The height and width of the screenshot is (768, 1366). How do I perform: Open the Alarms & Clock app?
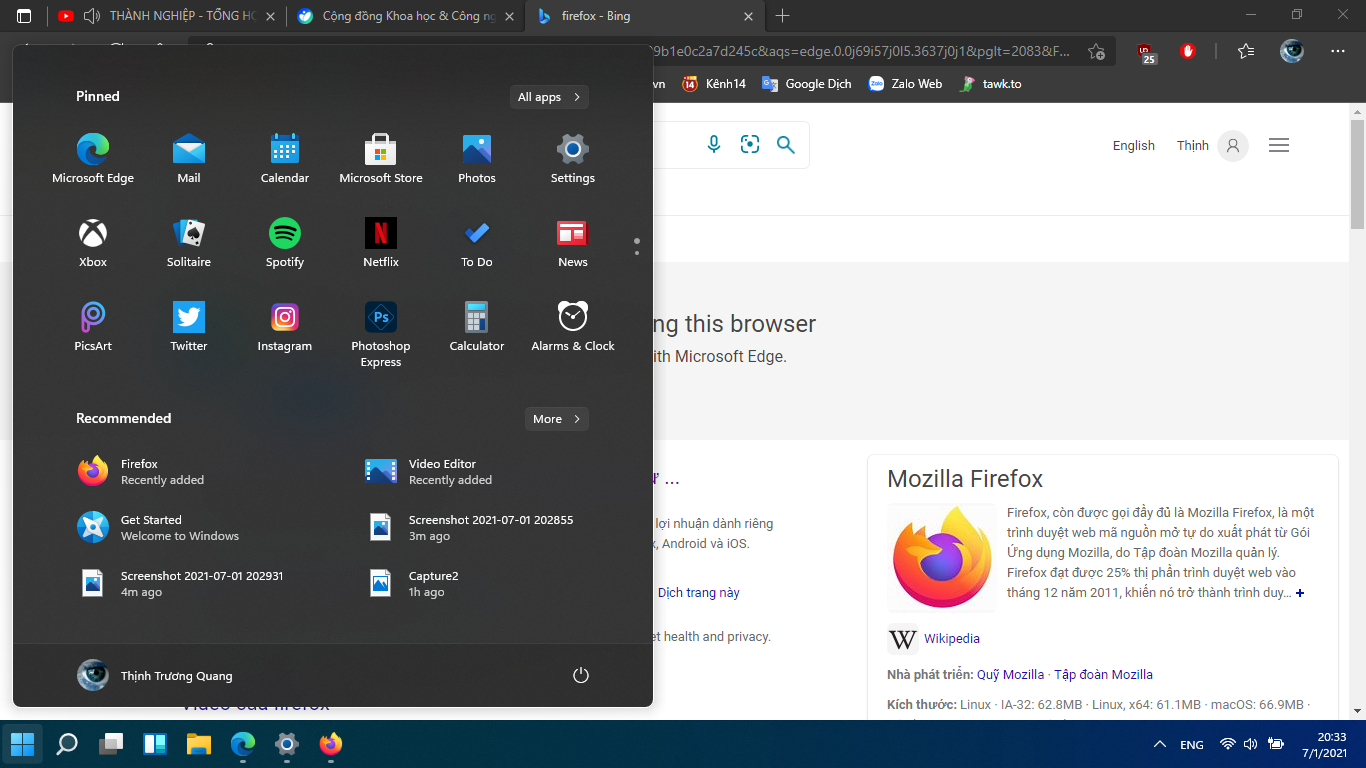573,327
